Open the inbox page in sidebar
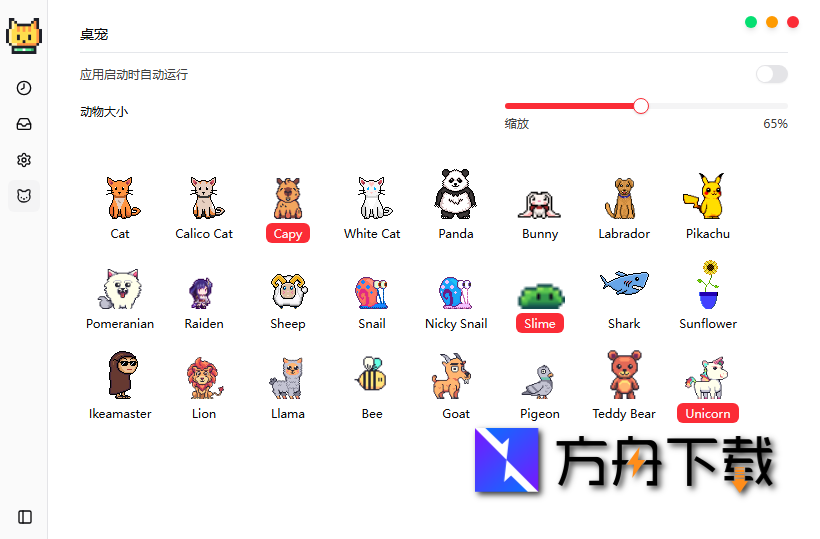The width and height of the screenshot is (820, 539). (x=24, y=124)
